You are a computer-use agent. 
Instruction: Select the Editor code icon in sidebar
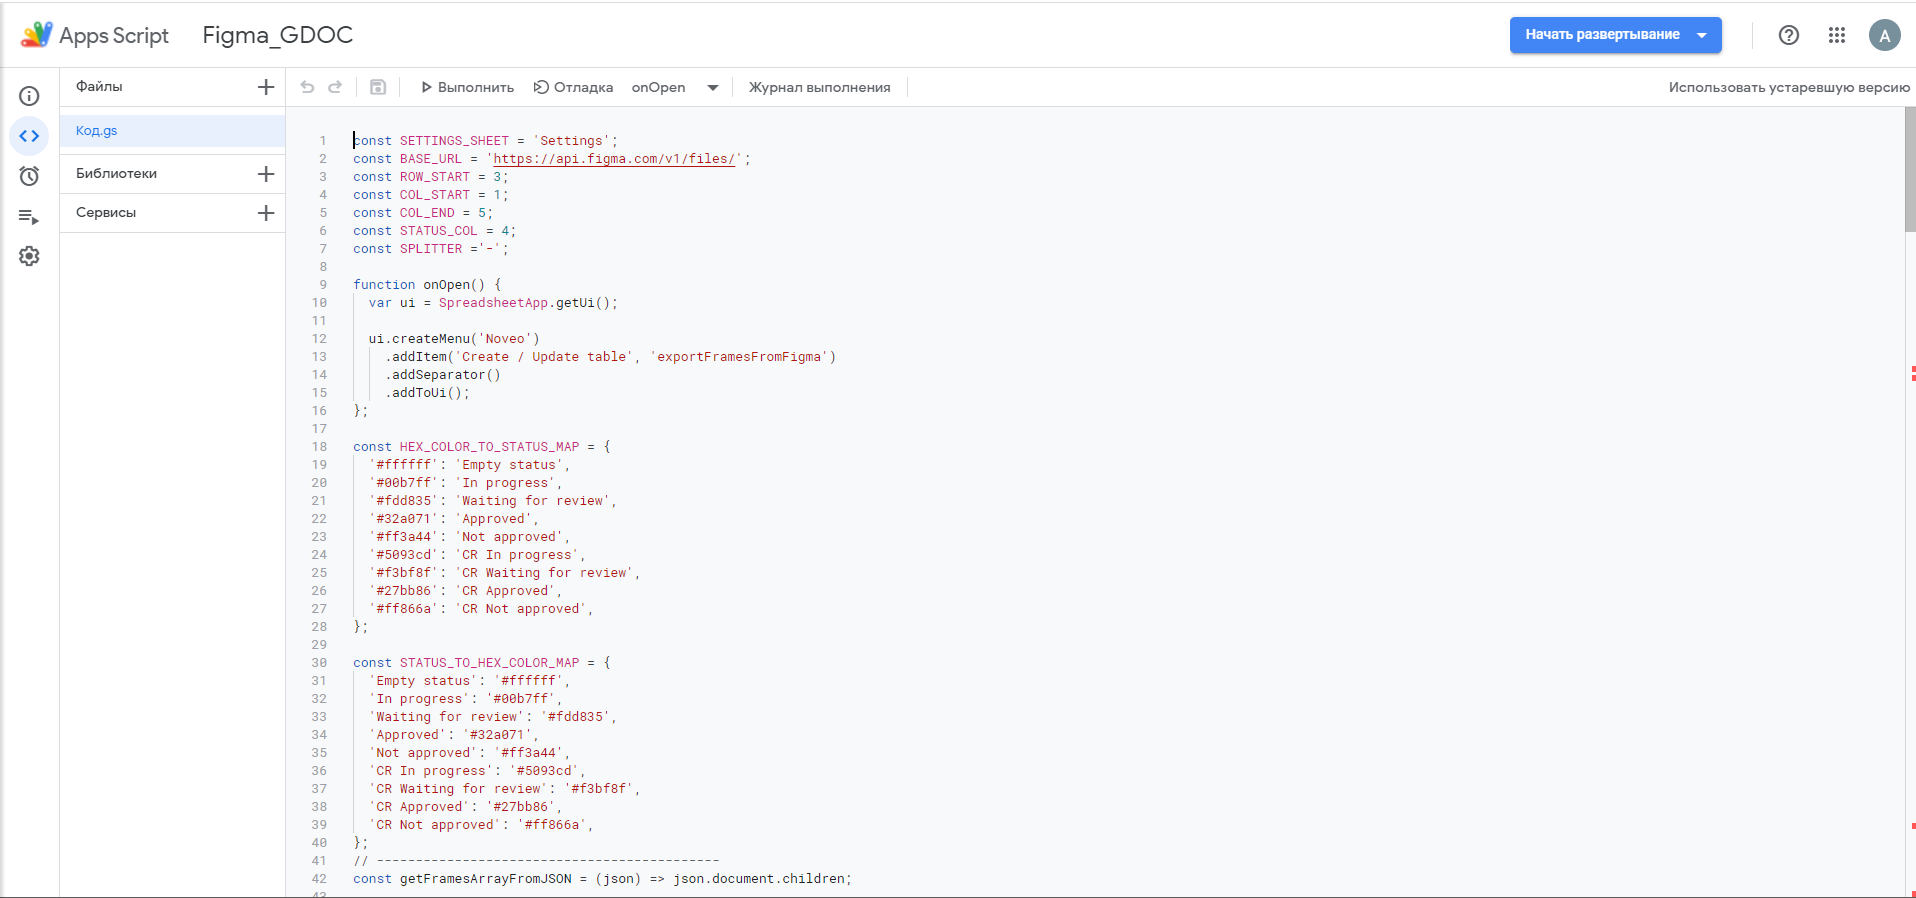29,136
